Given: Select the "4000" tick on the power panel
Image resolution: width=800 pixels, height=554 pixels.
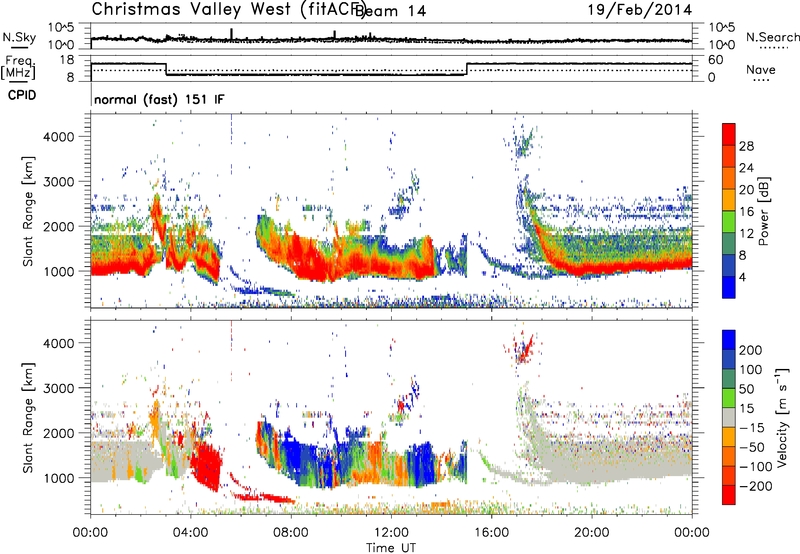Looking at the screenshot, I should tap(58, 137).
